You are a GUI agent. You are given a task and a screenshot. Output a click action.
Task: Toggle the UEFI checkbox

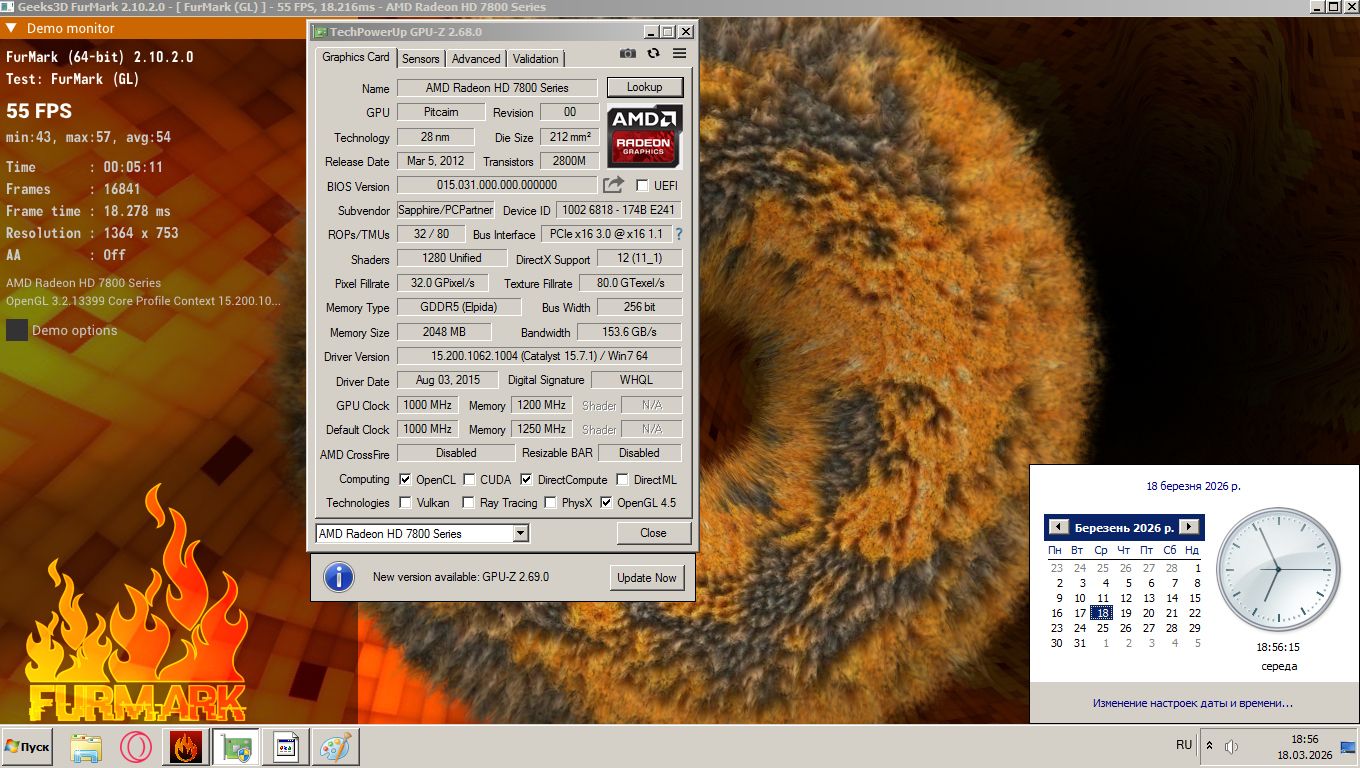tap(642, 186)
